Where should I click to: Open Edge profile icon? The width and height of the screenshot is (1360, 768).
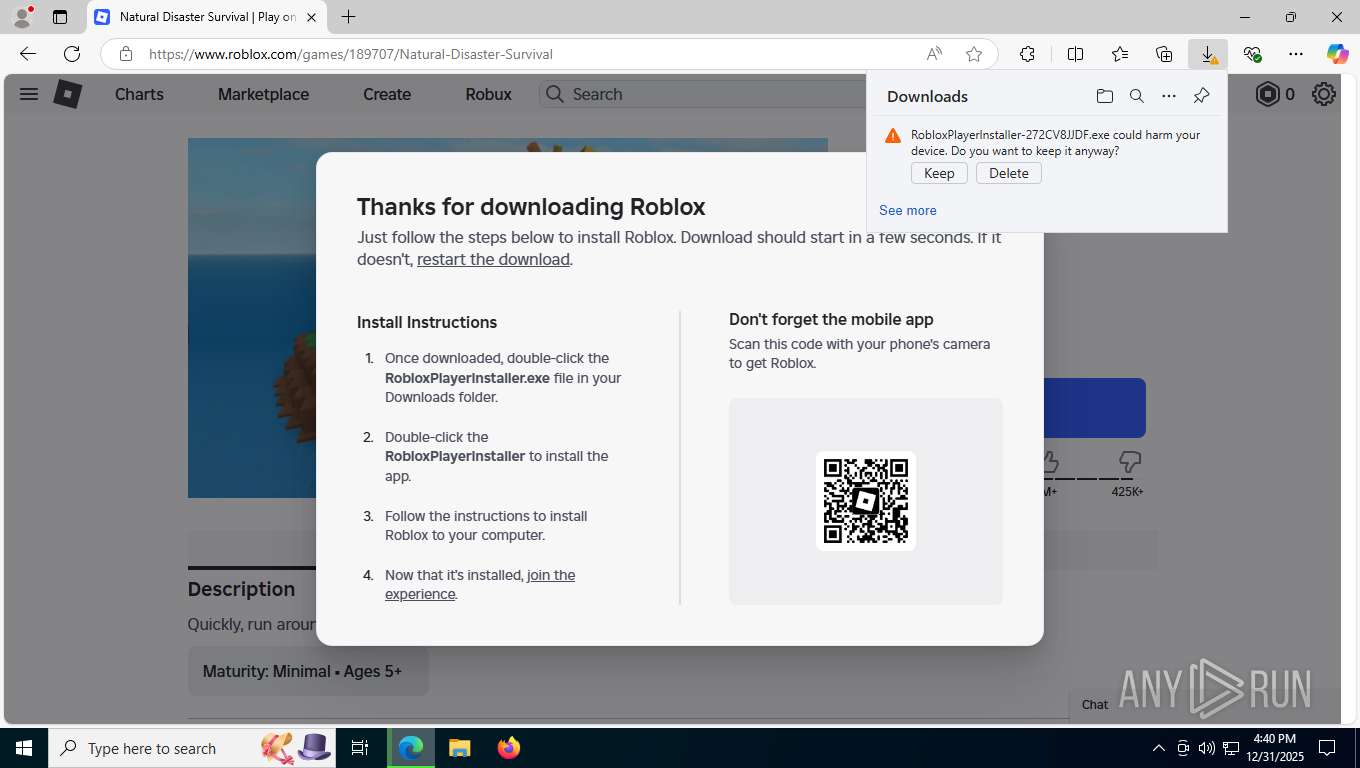21,17
